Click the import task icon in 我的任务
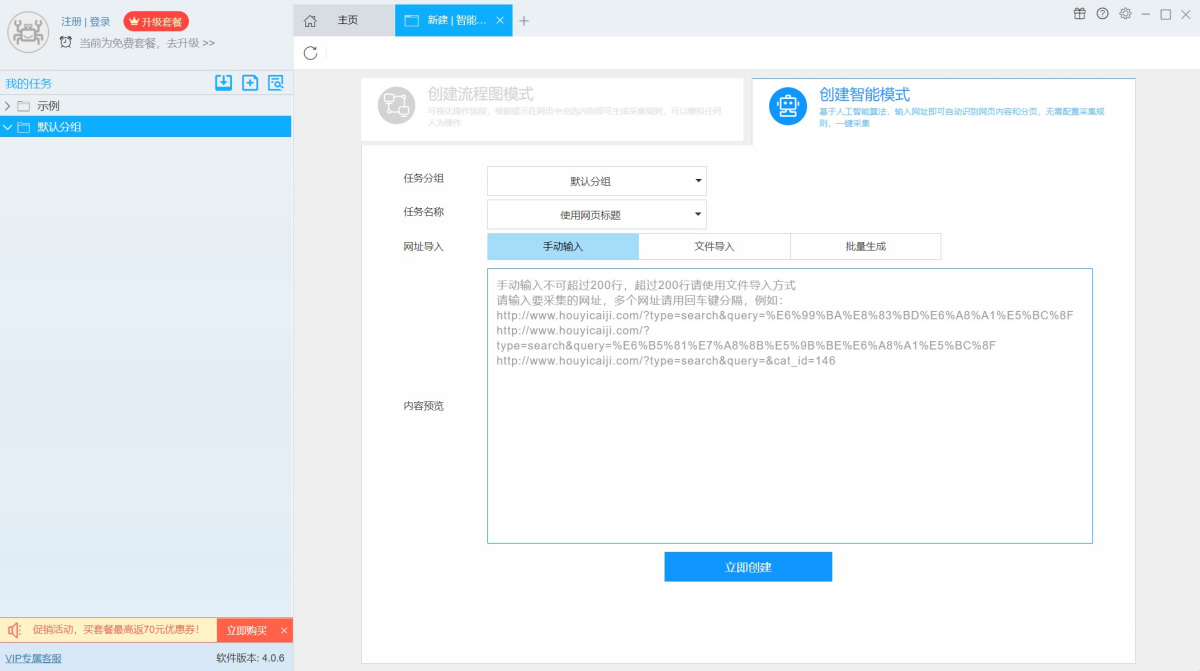 [224, 83]
